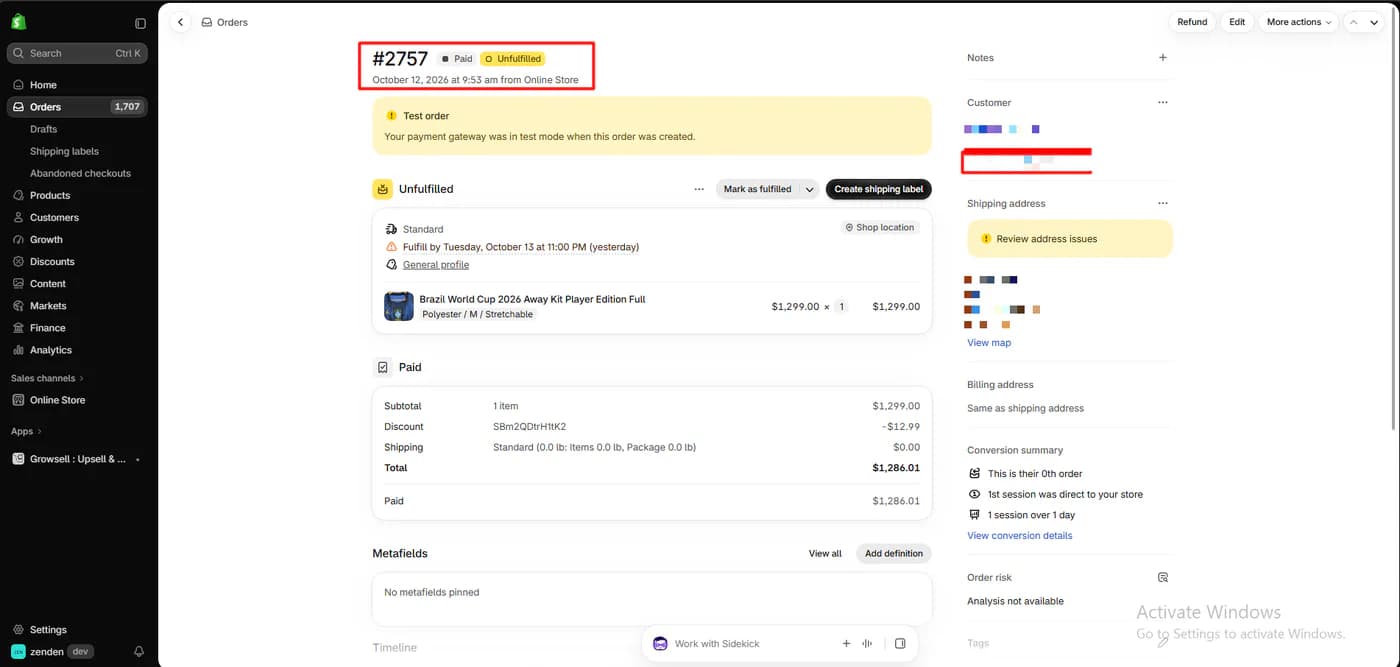Click the Shopify logo icon
Viewport: 1400px width, 667px height.
(18, 22)
